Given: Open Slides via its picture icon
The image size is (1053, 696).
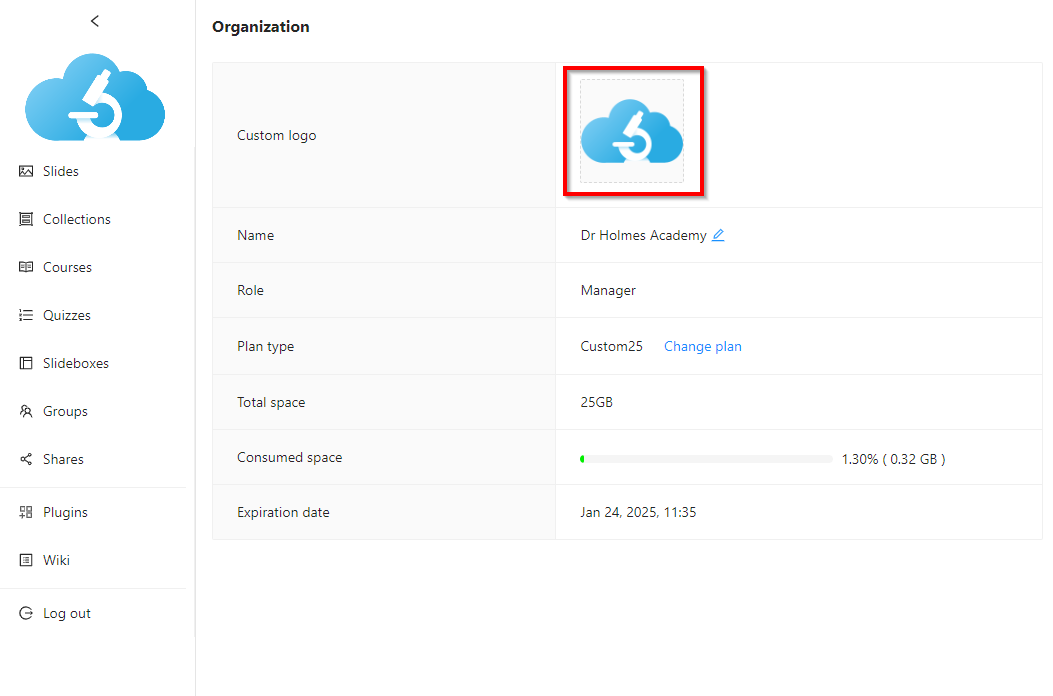Looking at the screenshot, I should click(x=26, y=171).
